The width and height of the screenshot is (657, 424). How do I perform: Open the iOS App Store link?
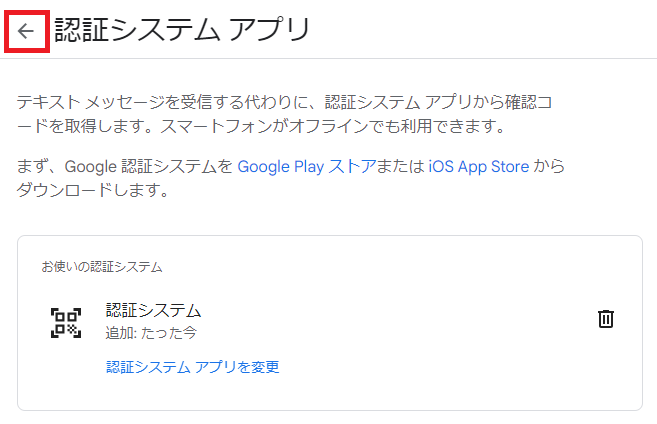(479, 167)
